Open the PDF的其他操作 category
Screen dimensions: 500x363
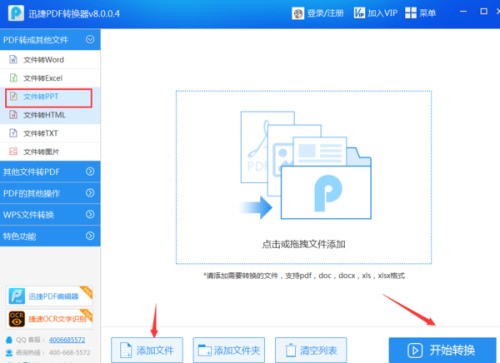pos(50,193)
